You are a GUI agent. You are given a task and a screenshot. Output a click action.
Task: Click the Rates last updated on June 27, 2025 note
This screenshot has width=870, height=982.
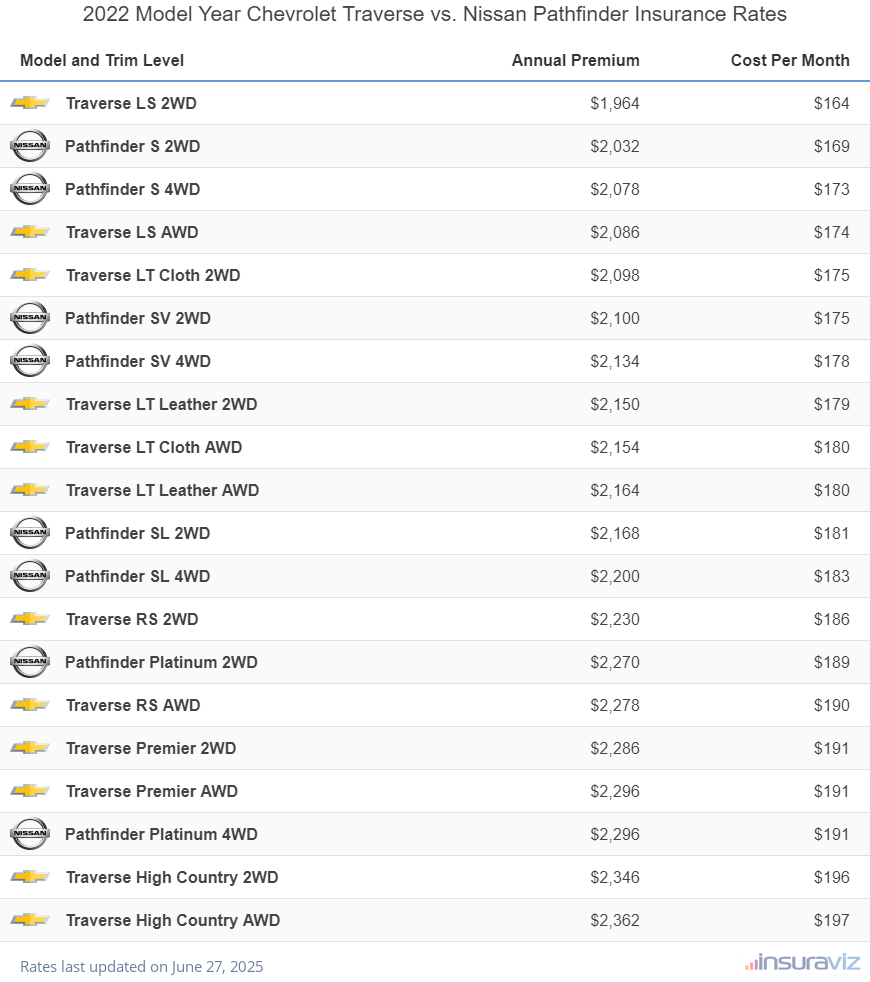click(142, 966)
